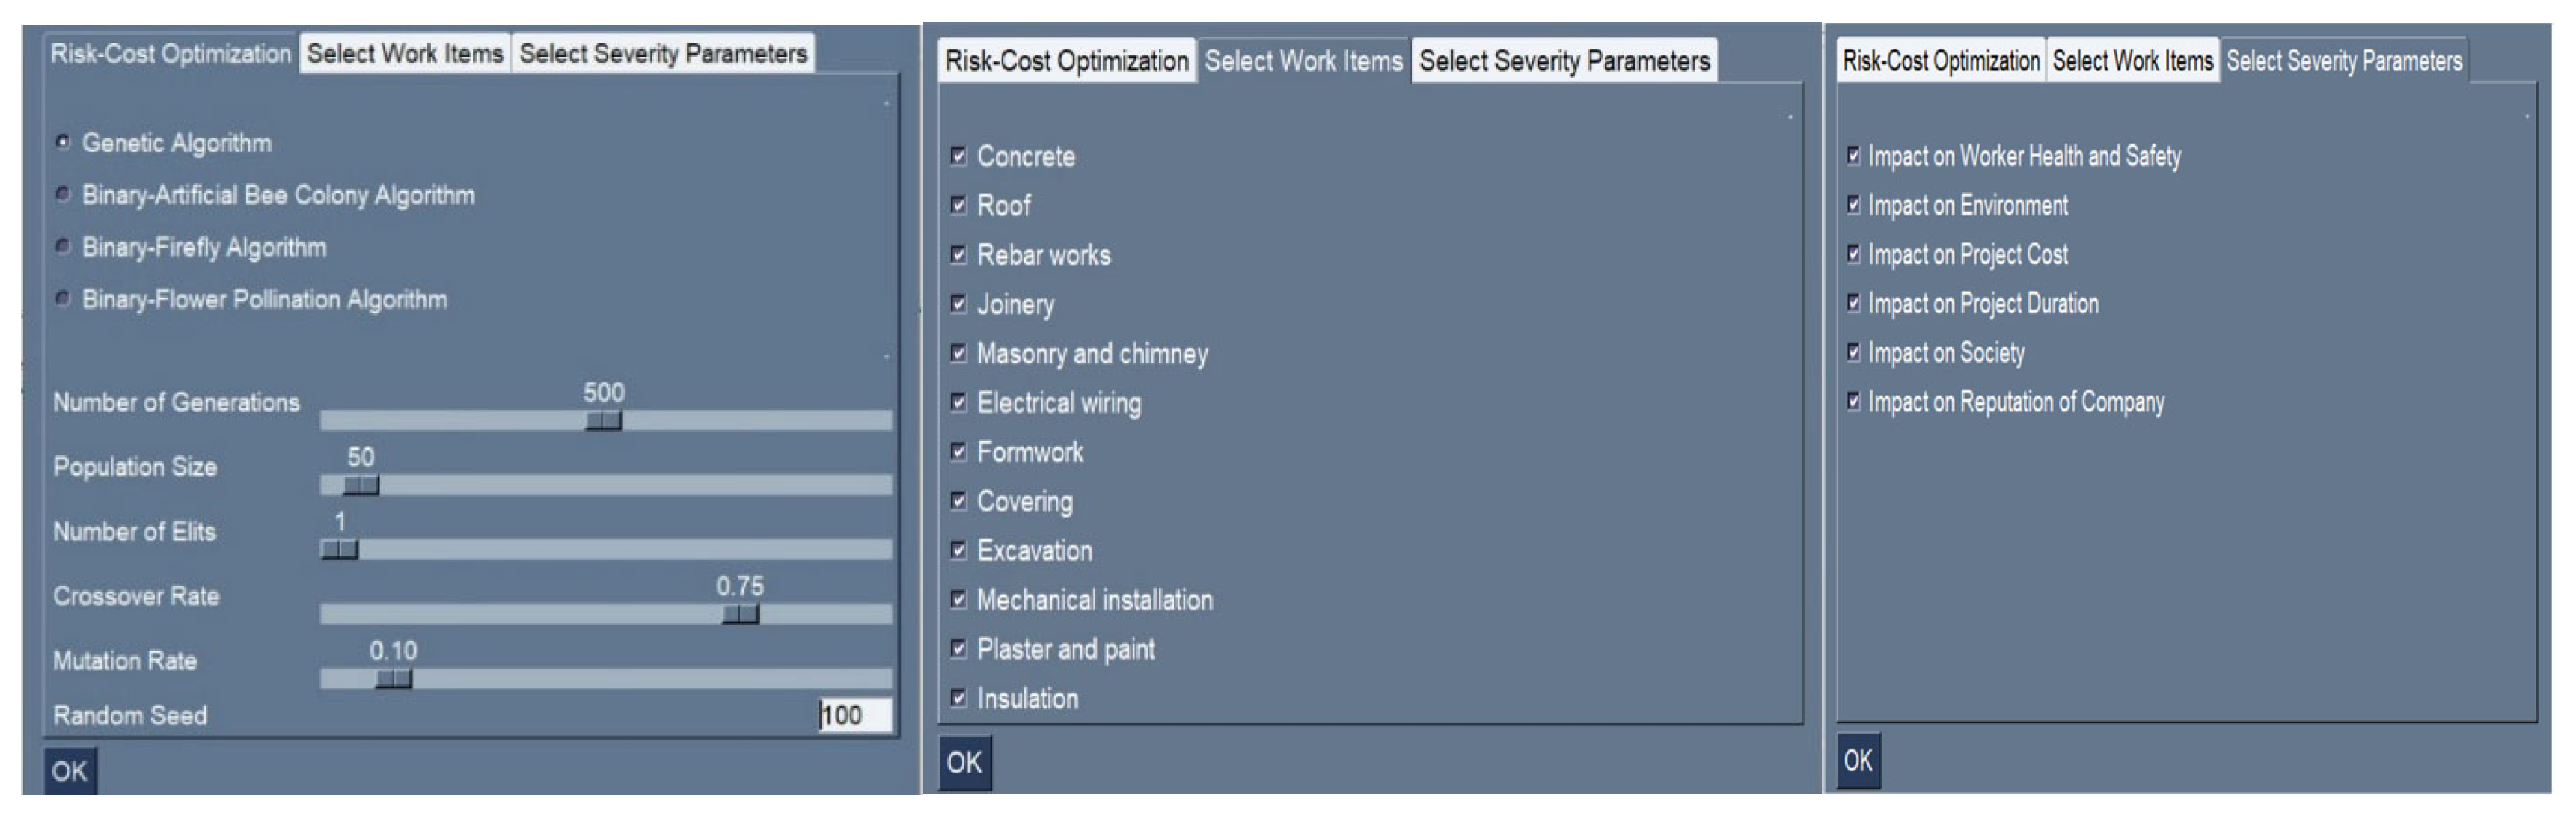Uncheck the Concrete work item checkbox
Viewport: 2576px width, 813px height.
958,156
